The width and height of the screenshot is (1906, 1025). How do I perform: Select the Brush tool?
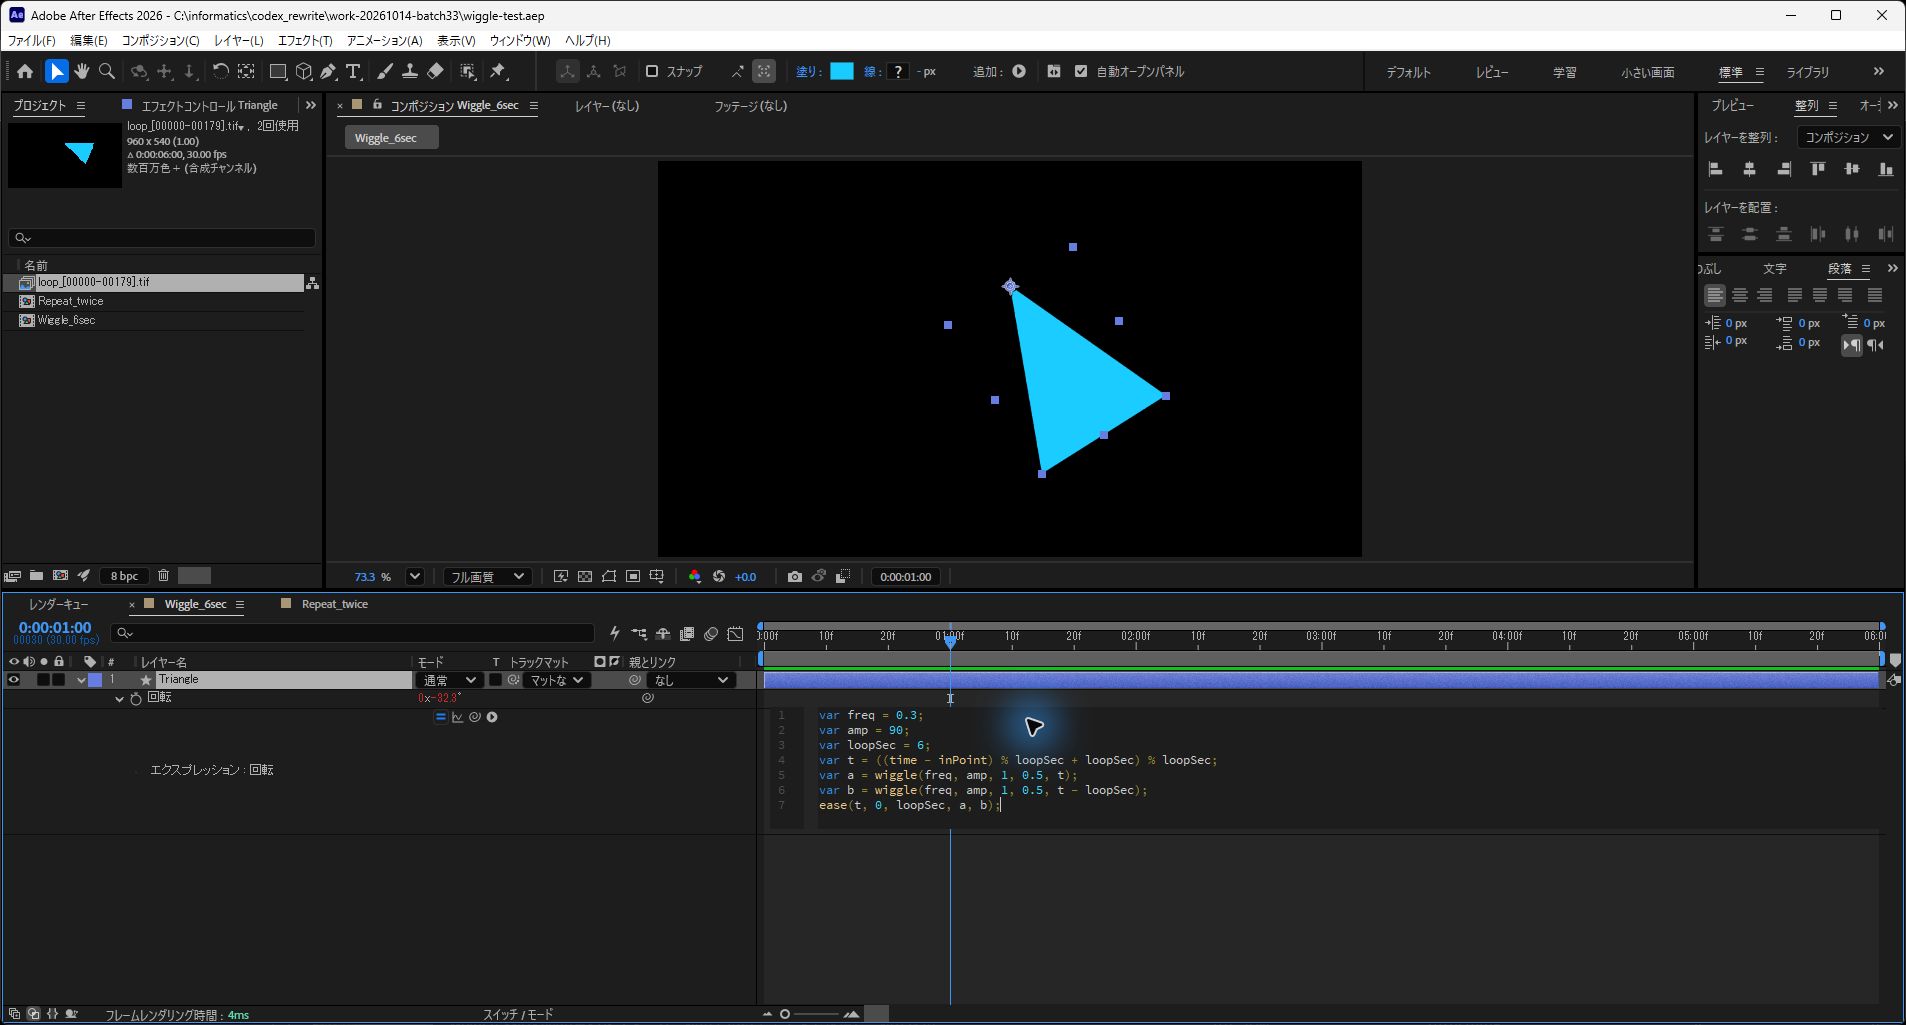pos(384,71)
